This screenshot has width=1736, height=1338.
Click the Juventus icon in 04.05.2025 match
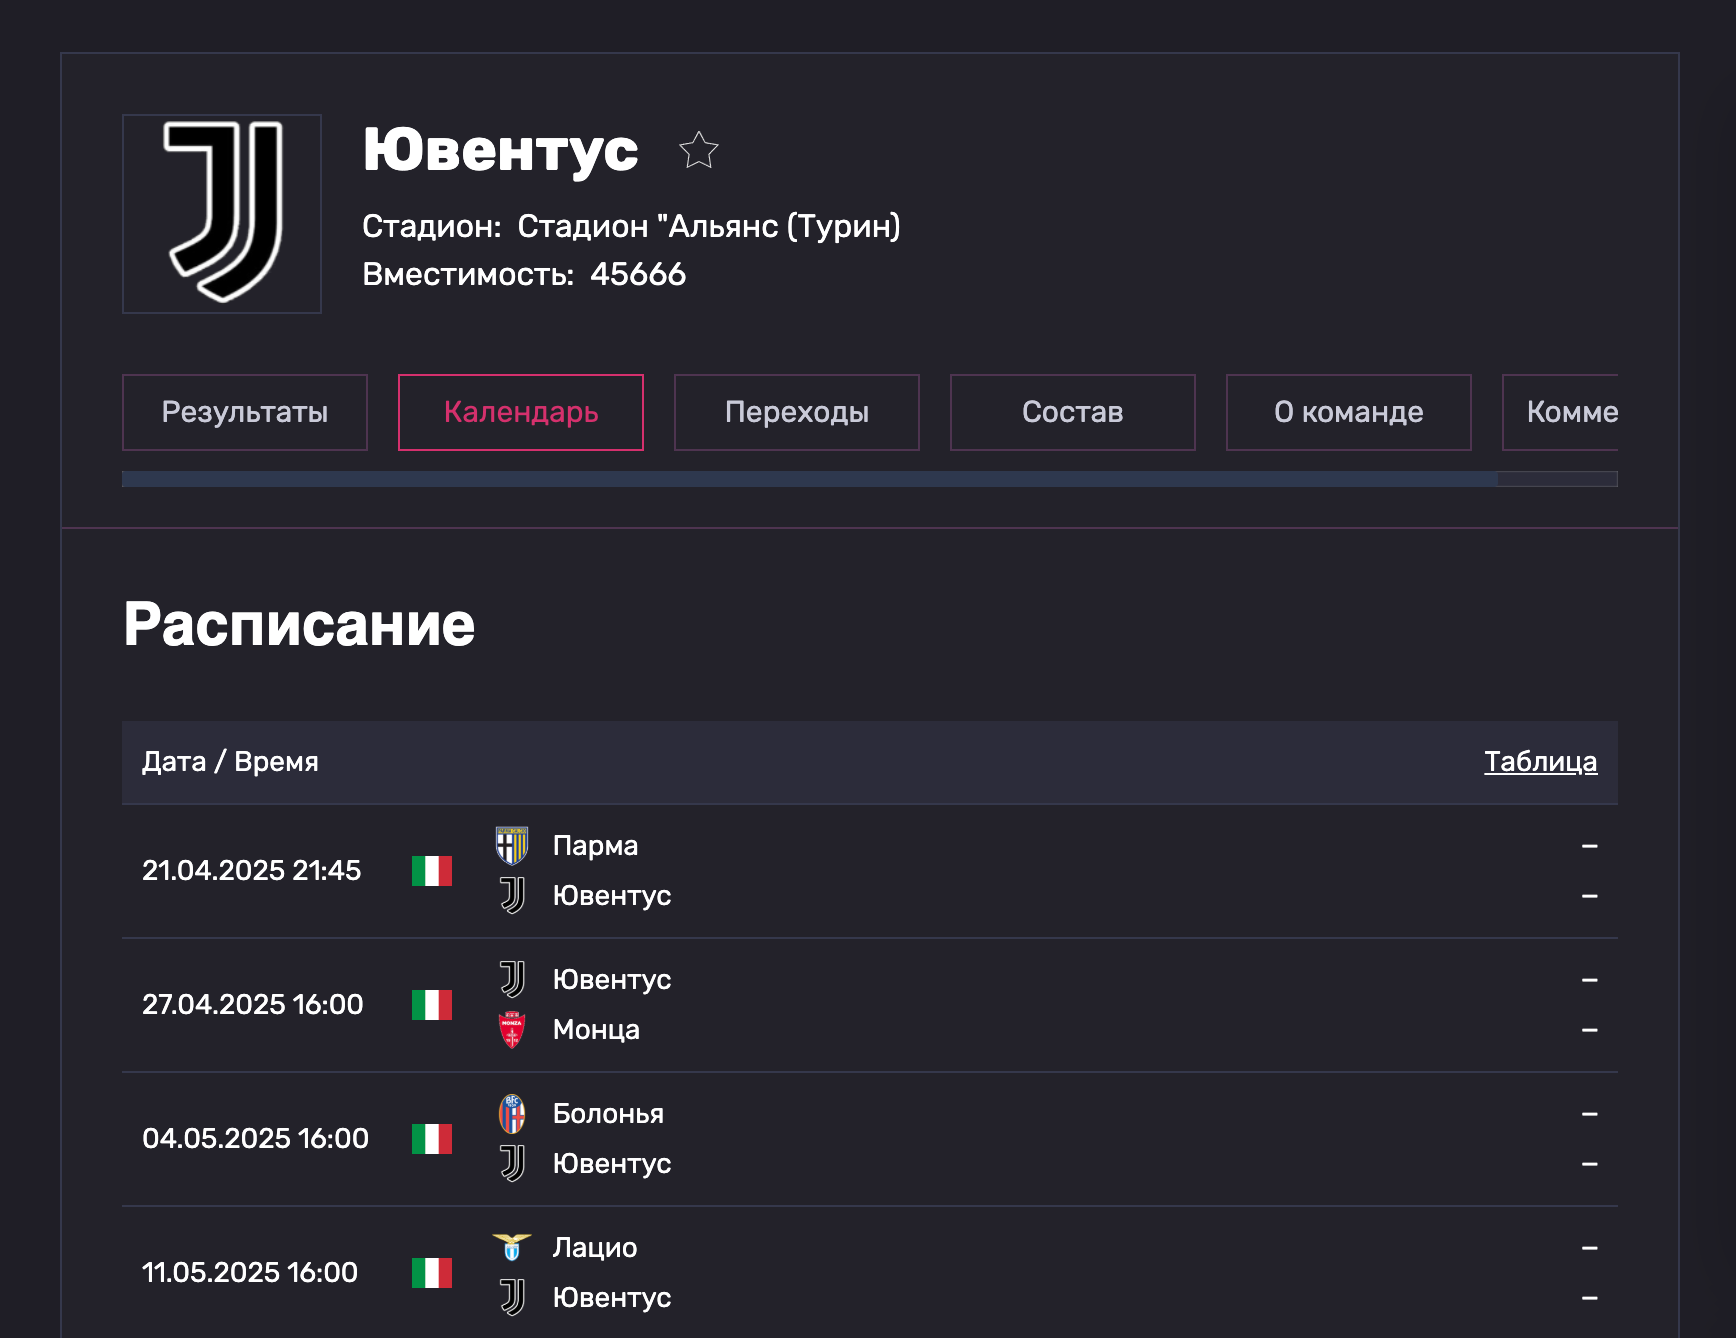pos(512,1164)
